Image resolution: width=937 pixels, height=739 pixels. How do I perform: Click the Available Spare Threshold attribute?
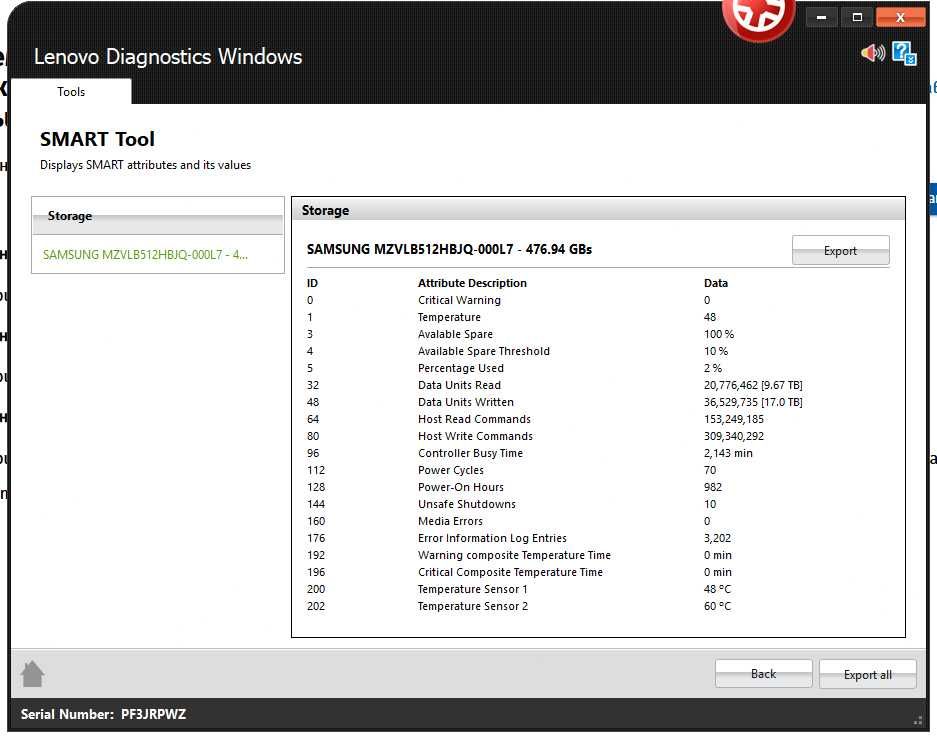tap(483, 351)
